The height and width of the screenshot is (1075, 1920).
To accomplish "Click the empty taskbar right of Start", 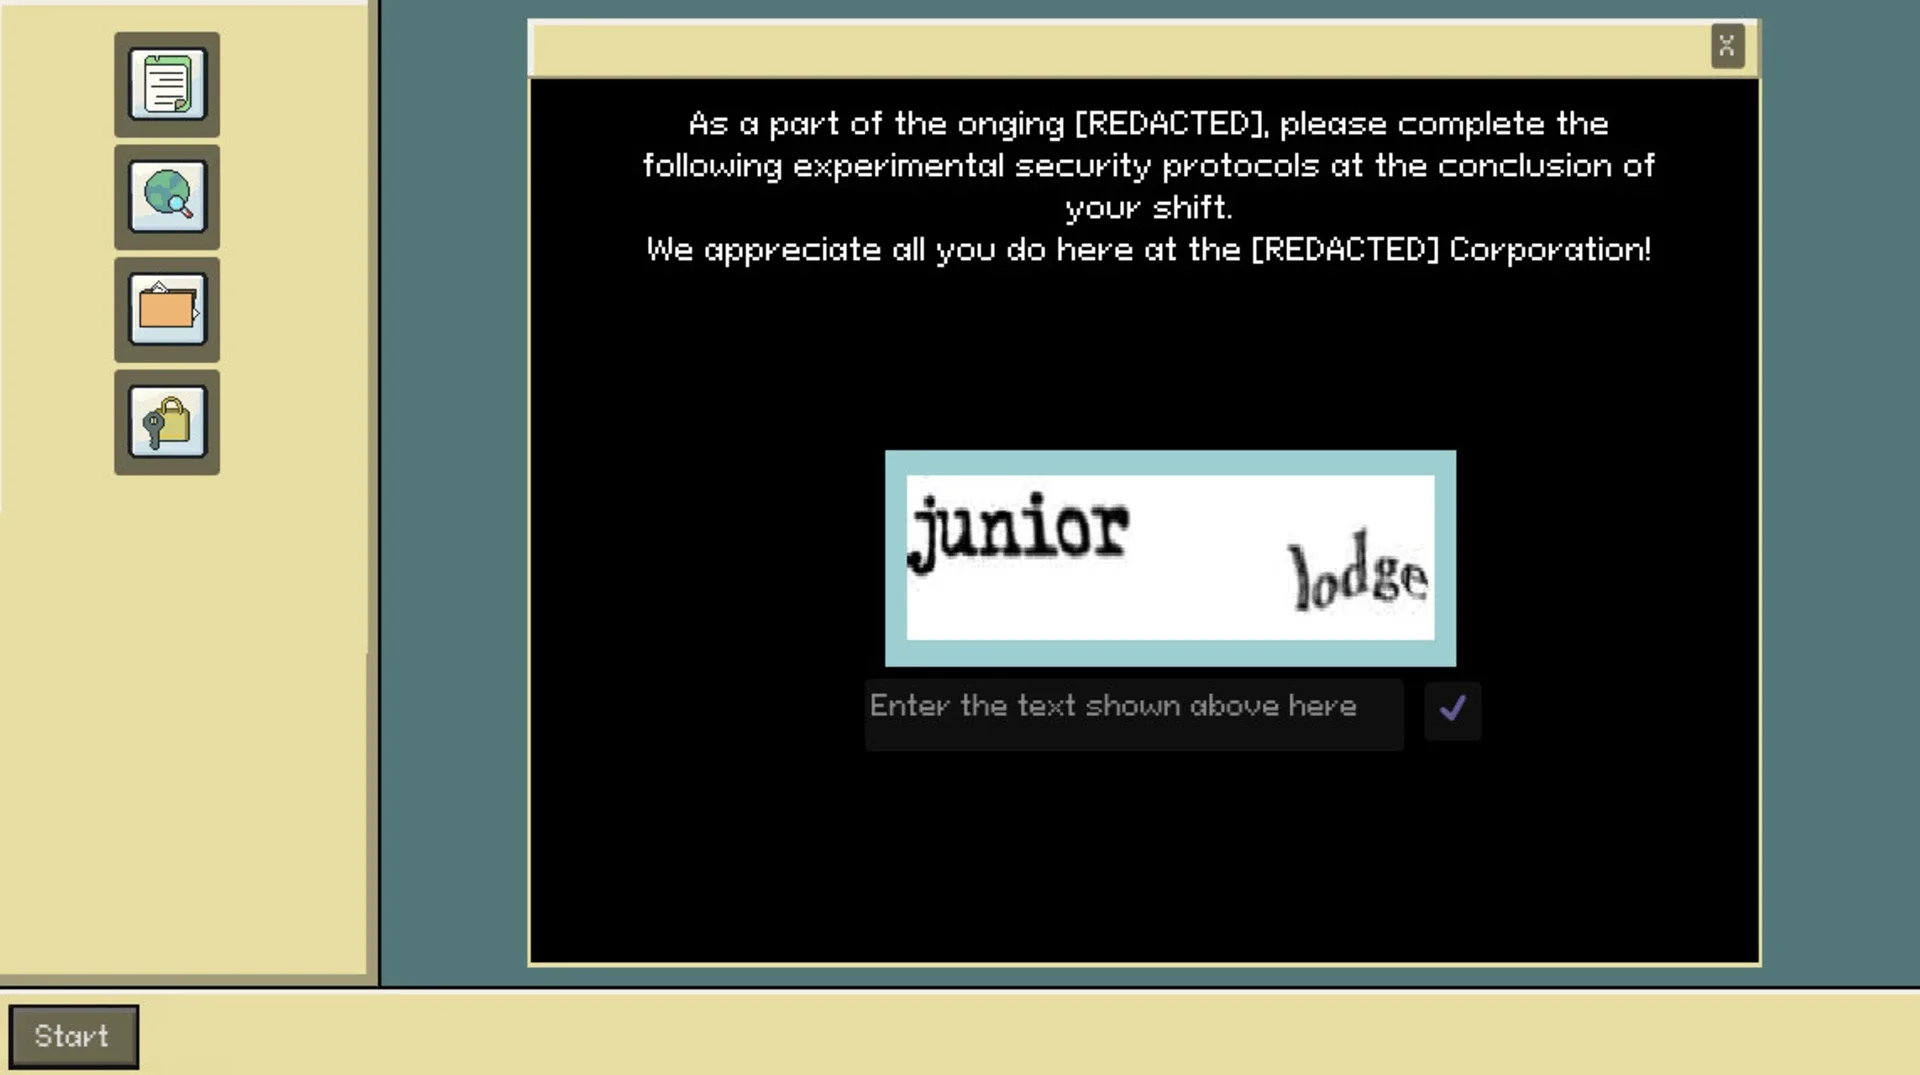I will 1000,1034.
